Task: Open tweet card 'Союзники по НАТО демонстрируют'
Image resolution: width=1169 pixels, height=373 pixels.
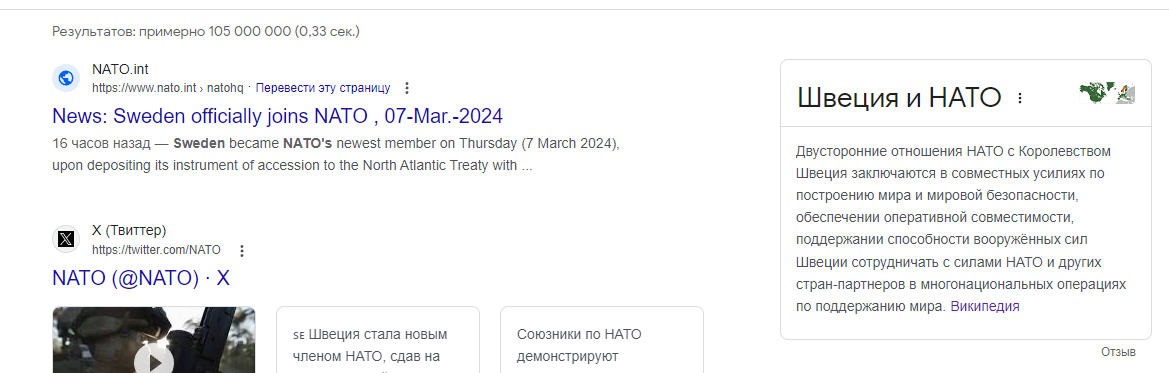Action: [602, 339]
